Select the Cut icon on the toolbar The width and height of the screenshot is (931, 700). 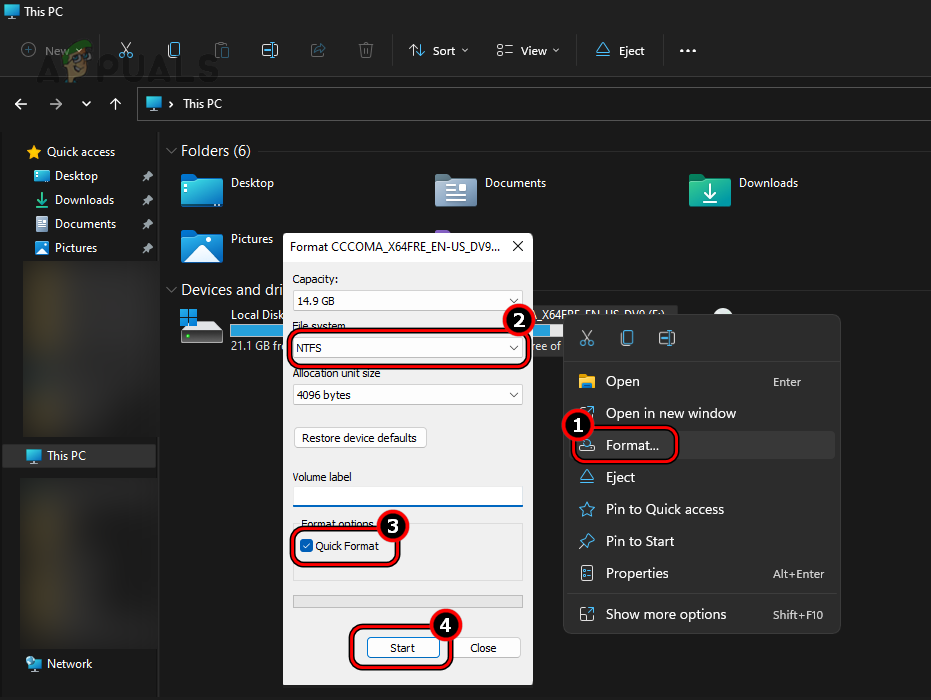click(125, 50)
